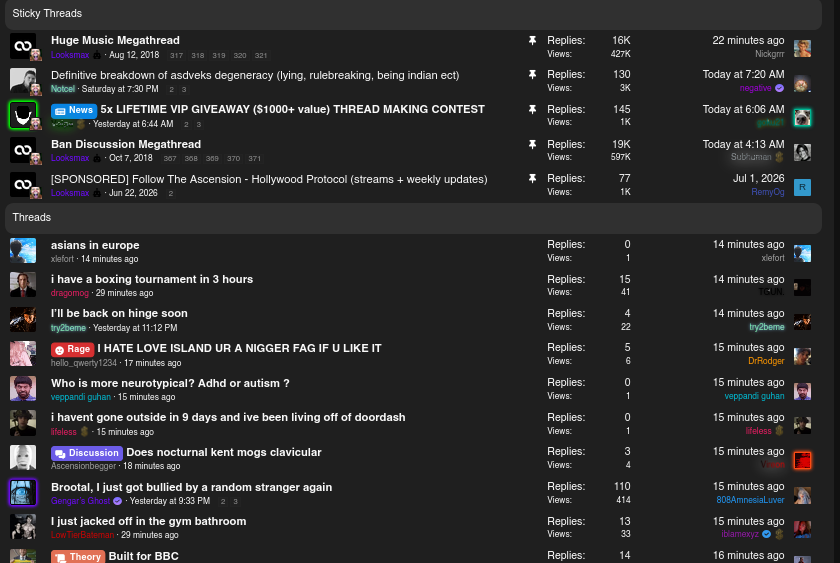Click RemyOg's blue 'R' avatar
This screenshot has width=840, height=563.
click(x=802, y=187)
